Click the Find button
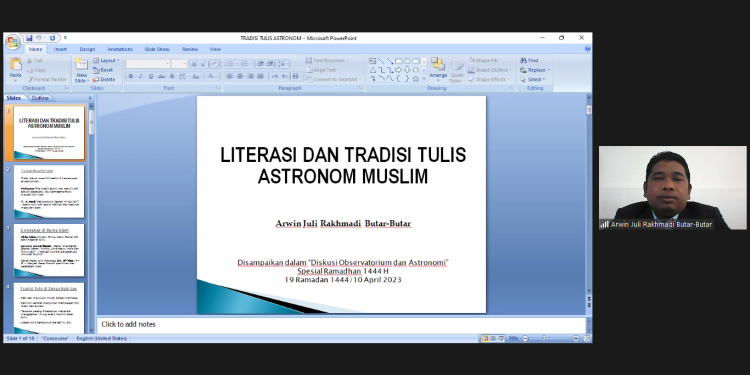This screenshot has width=750, height=375. coord(529,60)
